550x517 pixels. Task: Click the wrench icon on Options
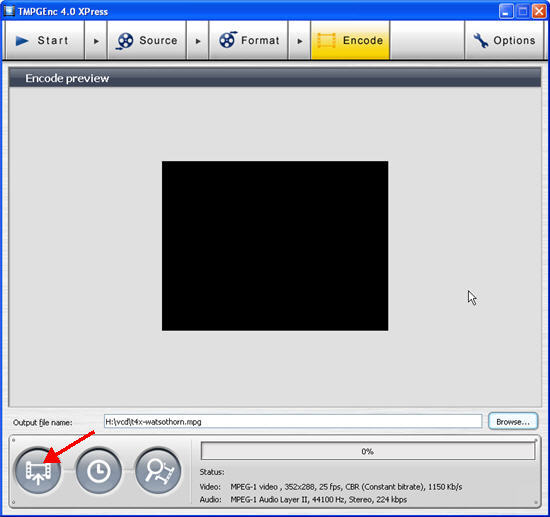point(481,41)
